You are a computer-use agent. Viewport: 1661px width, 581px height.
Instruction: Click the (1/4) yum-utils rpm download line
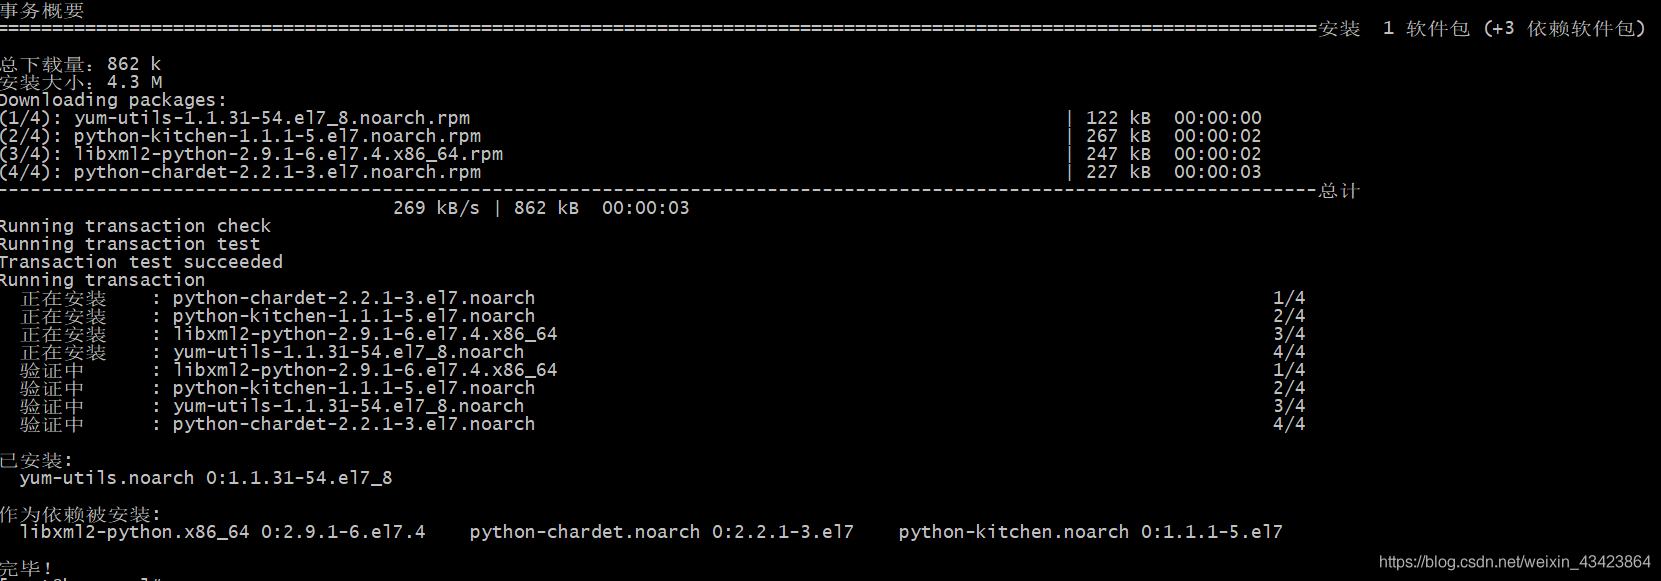coord(235,118)
